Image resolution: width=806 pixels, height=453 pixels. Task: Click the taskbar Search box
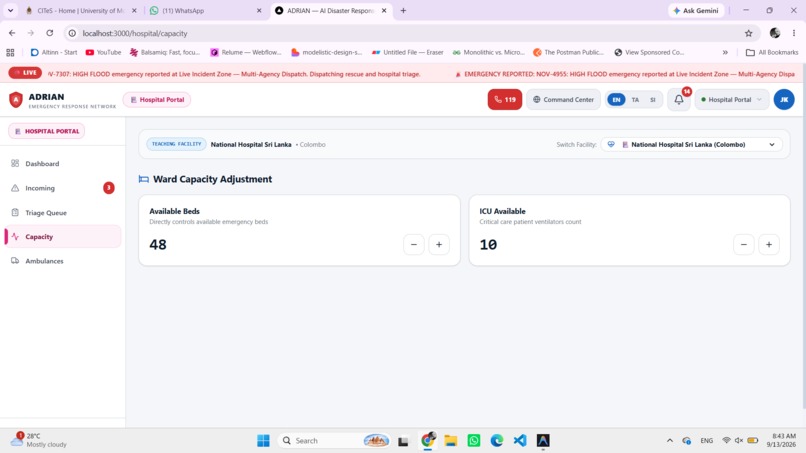click(x=334, y=441)
